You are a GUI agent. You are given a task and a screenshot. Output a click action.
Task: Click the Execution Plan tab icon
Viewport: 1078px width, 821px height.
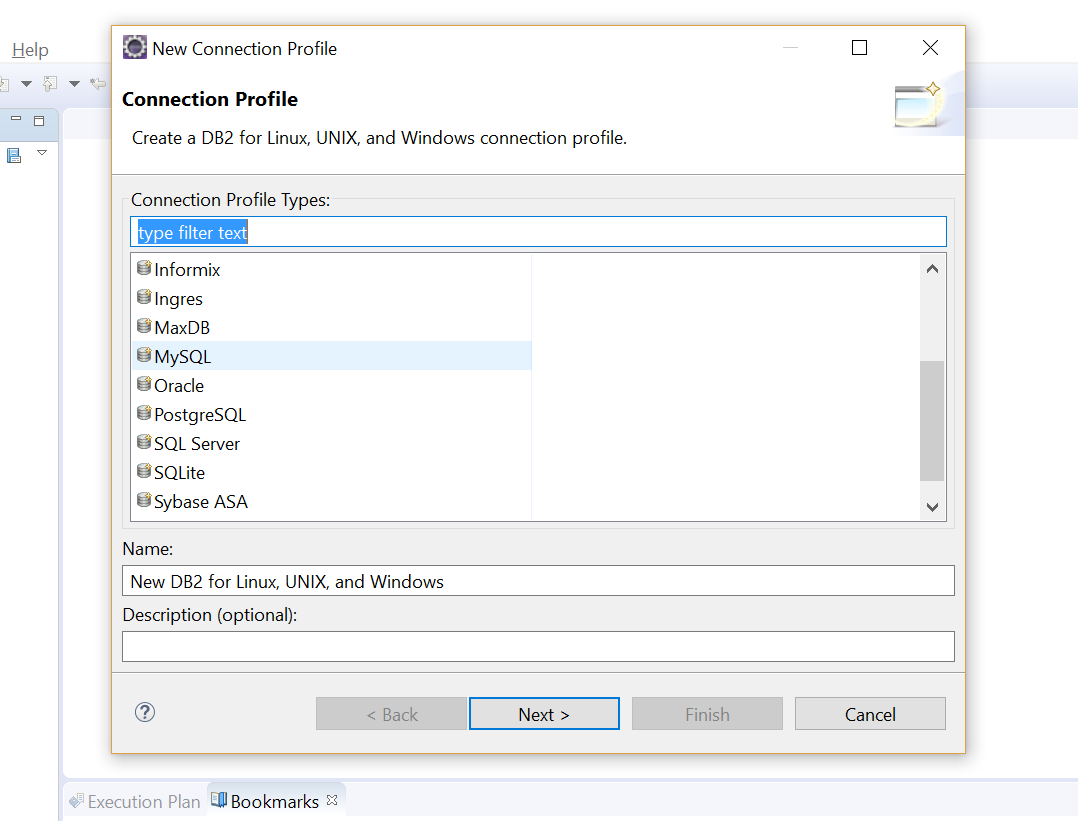point(76,801)
